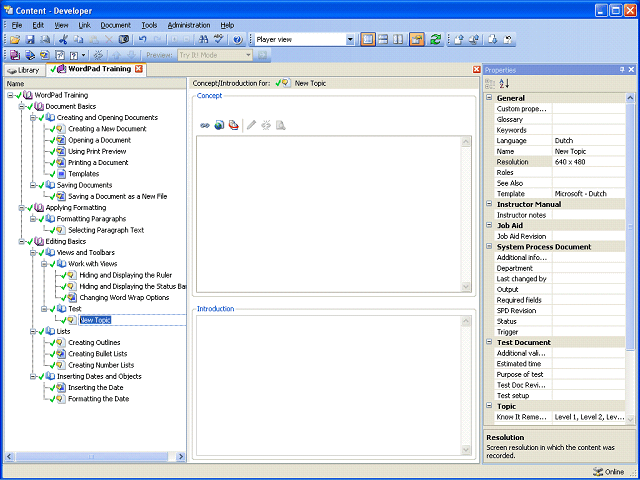Click the Print toolbar icon
The width and height of the screenshot is (640, 480).
[x=45, y=40]
